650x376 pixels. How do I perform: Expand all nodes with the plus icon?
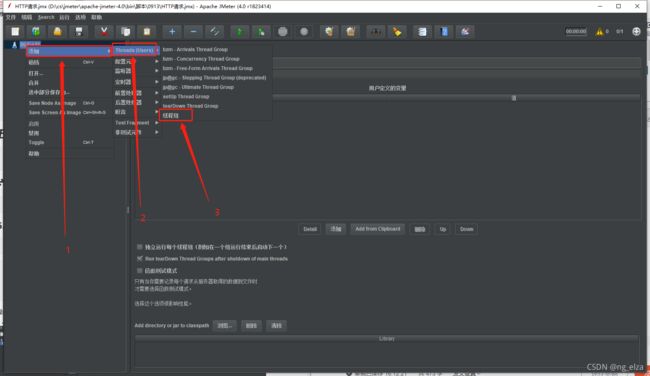coord(172,32)
